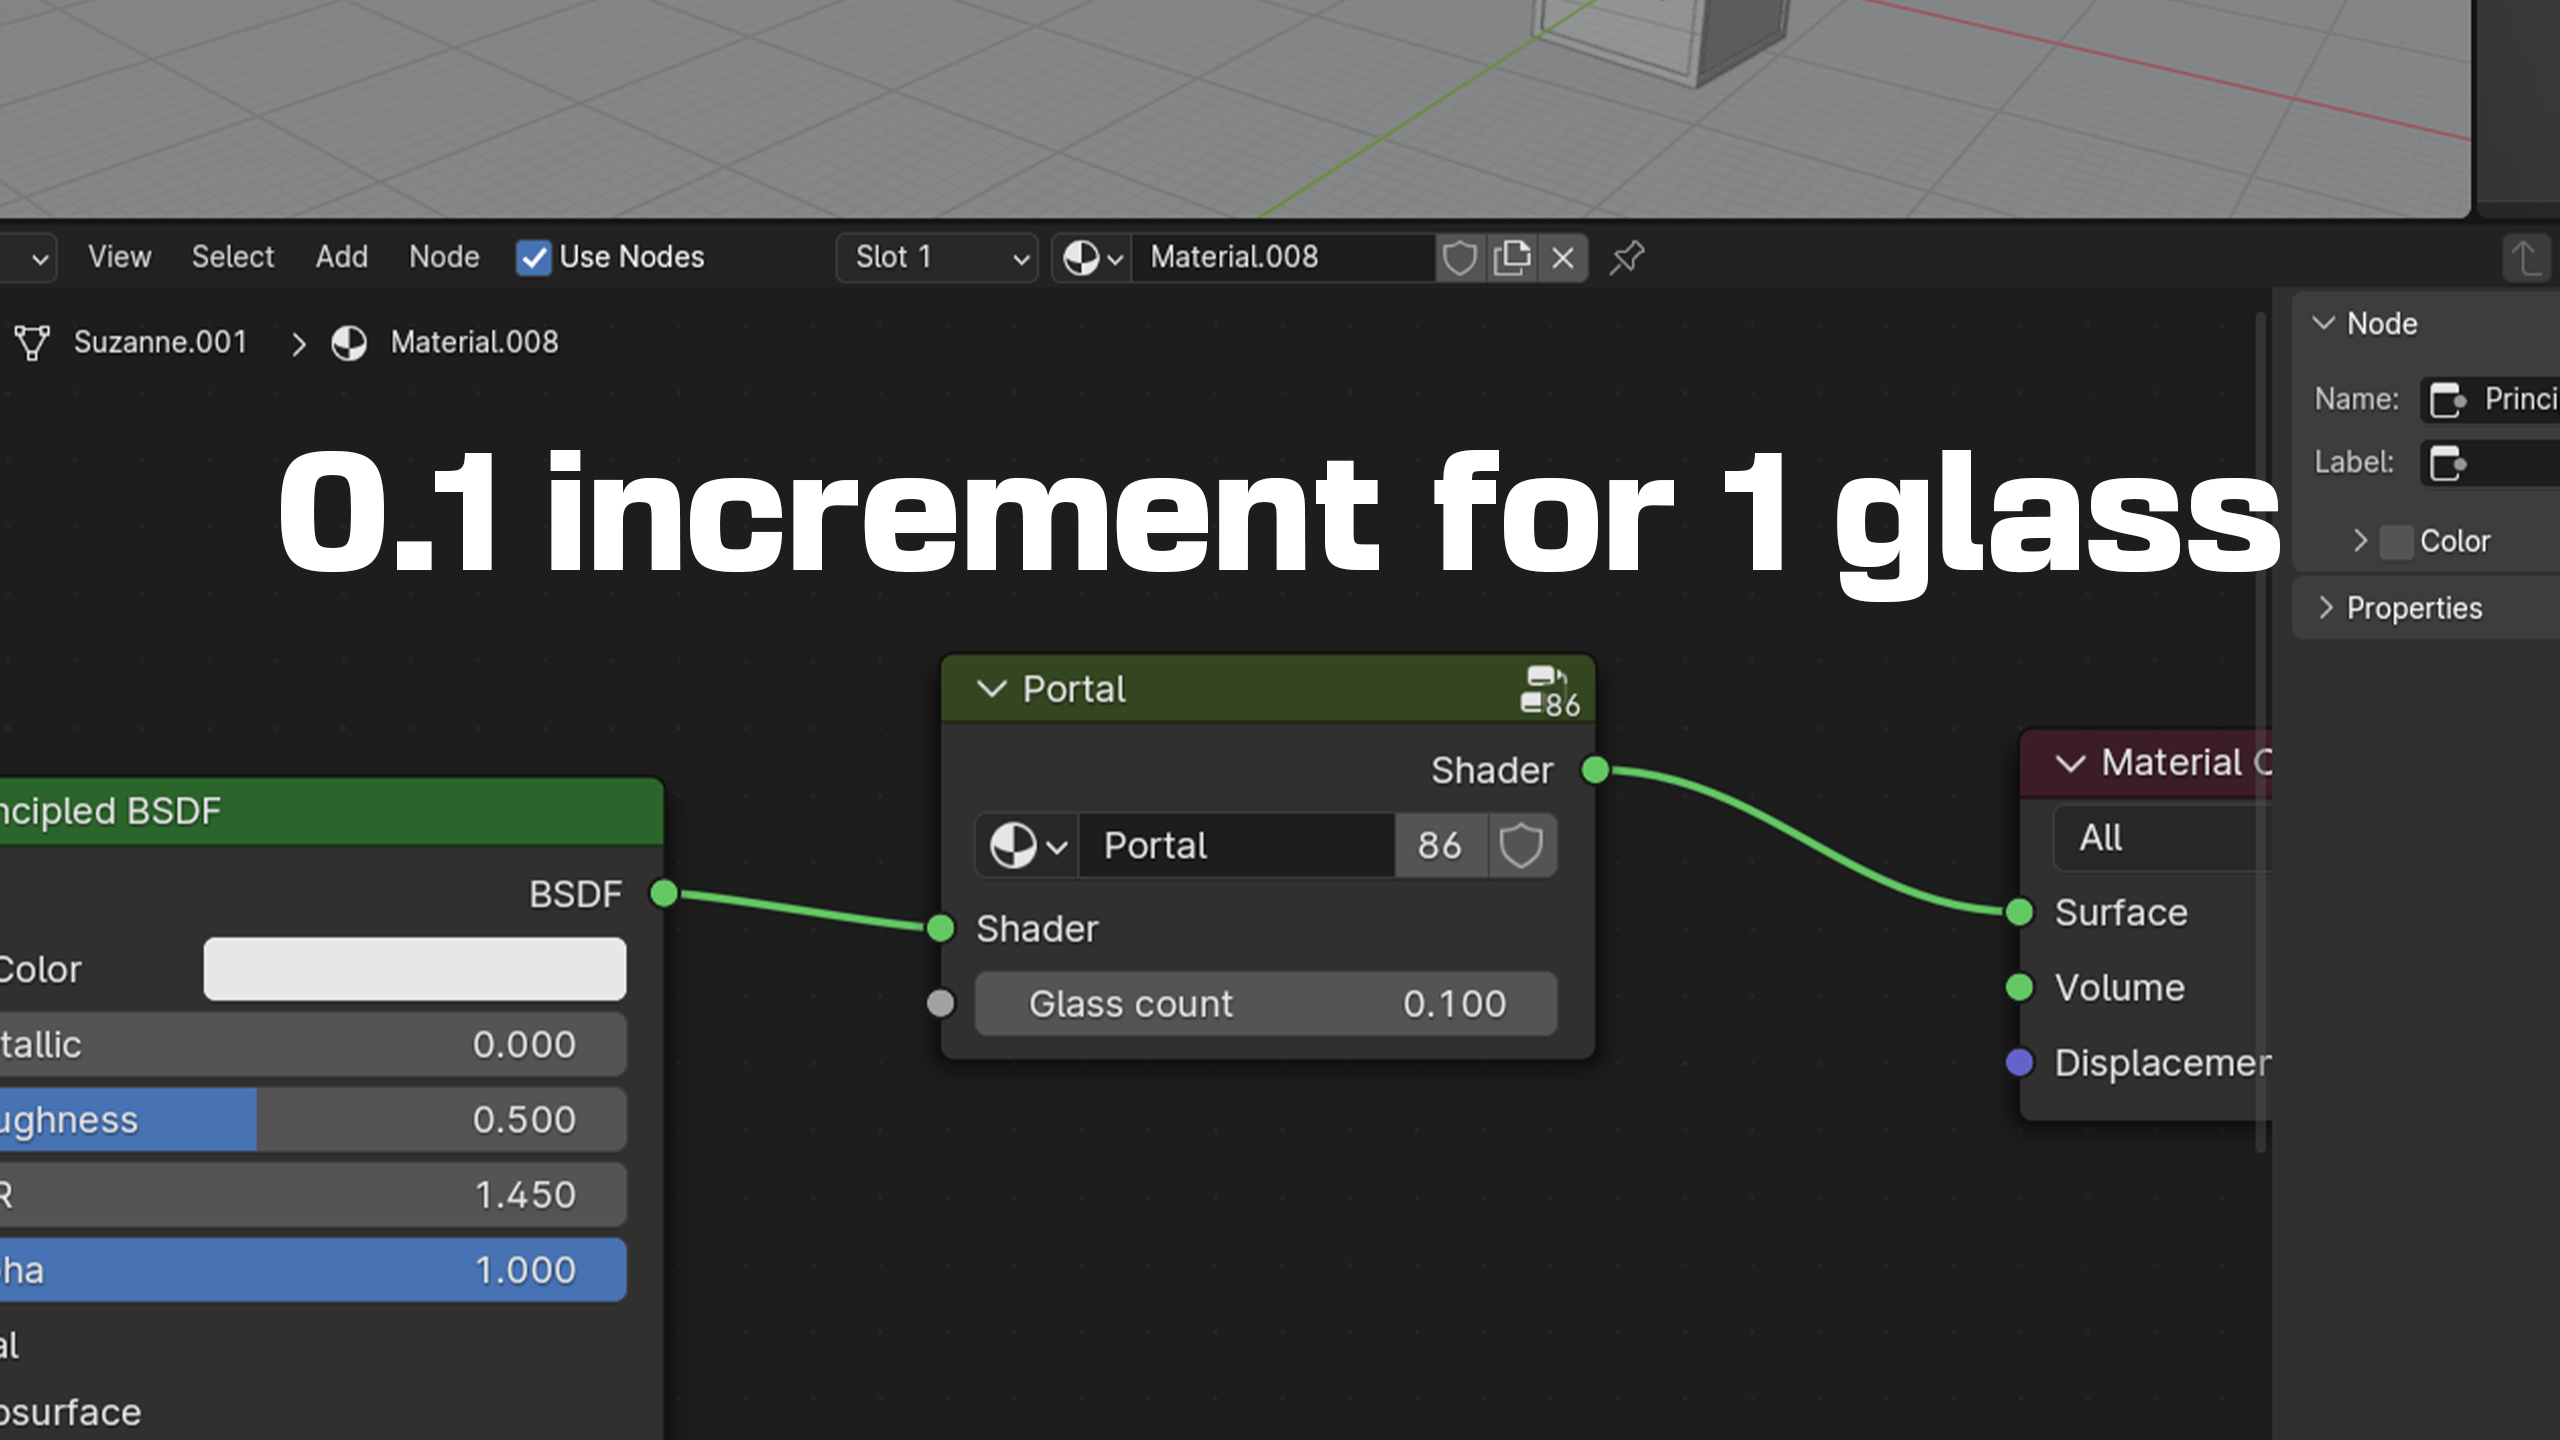The image size is (2560, 1440).
Task: Enable the Use Nodes checkbox
Action: click(x=534, y=257)
